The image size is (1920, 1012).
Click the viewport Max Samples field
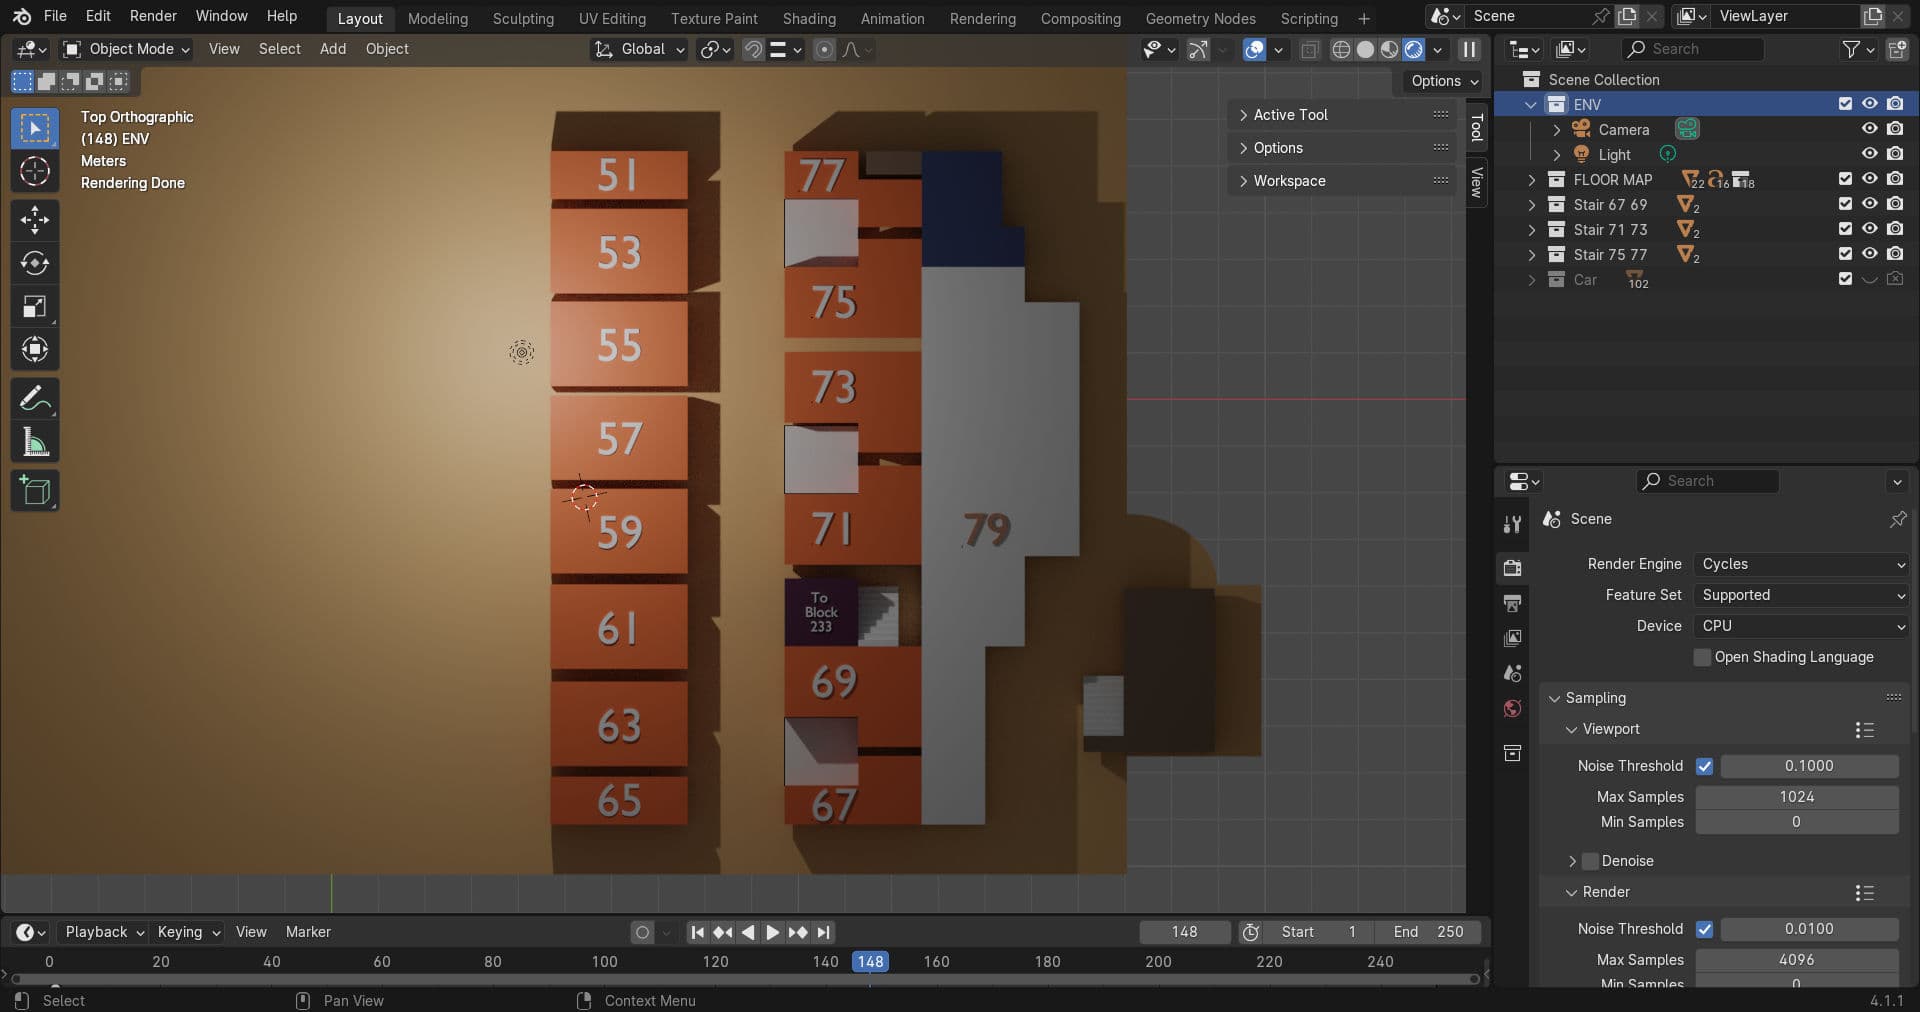[x=1797, y=797]
